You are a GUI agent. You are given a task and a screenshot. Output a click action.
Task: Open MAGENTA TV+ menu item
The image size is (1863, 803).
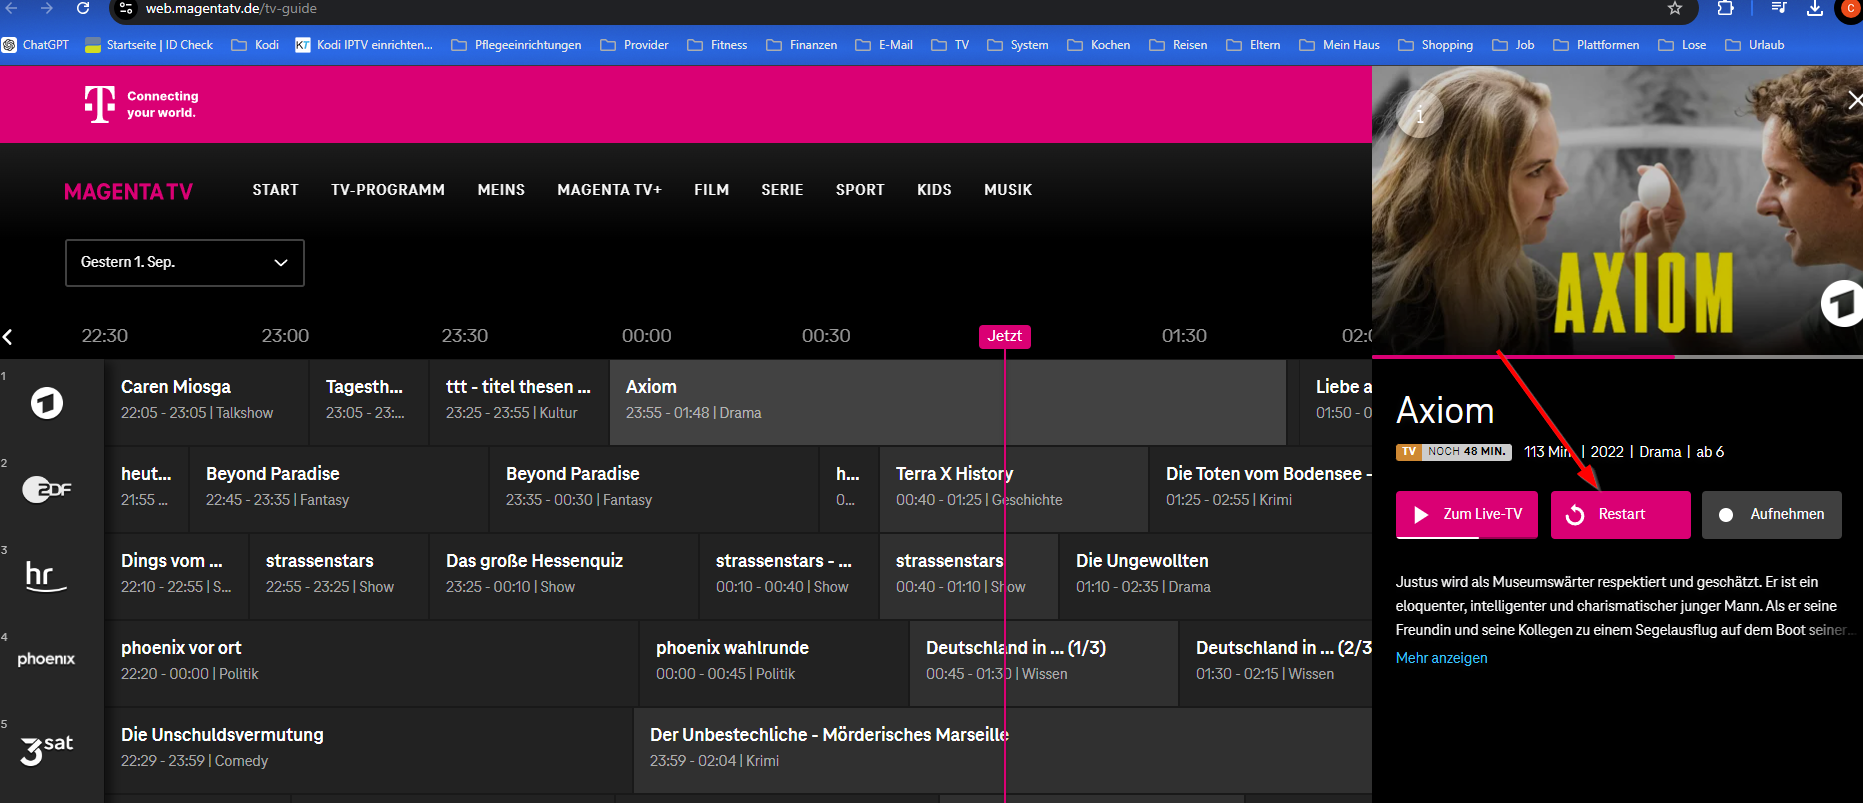[x=609, y=190]
